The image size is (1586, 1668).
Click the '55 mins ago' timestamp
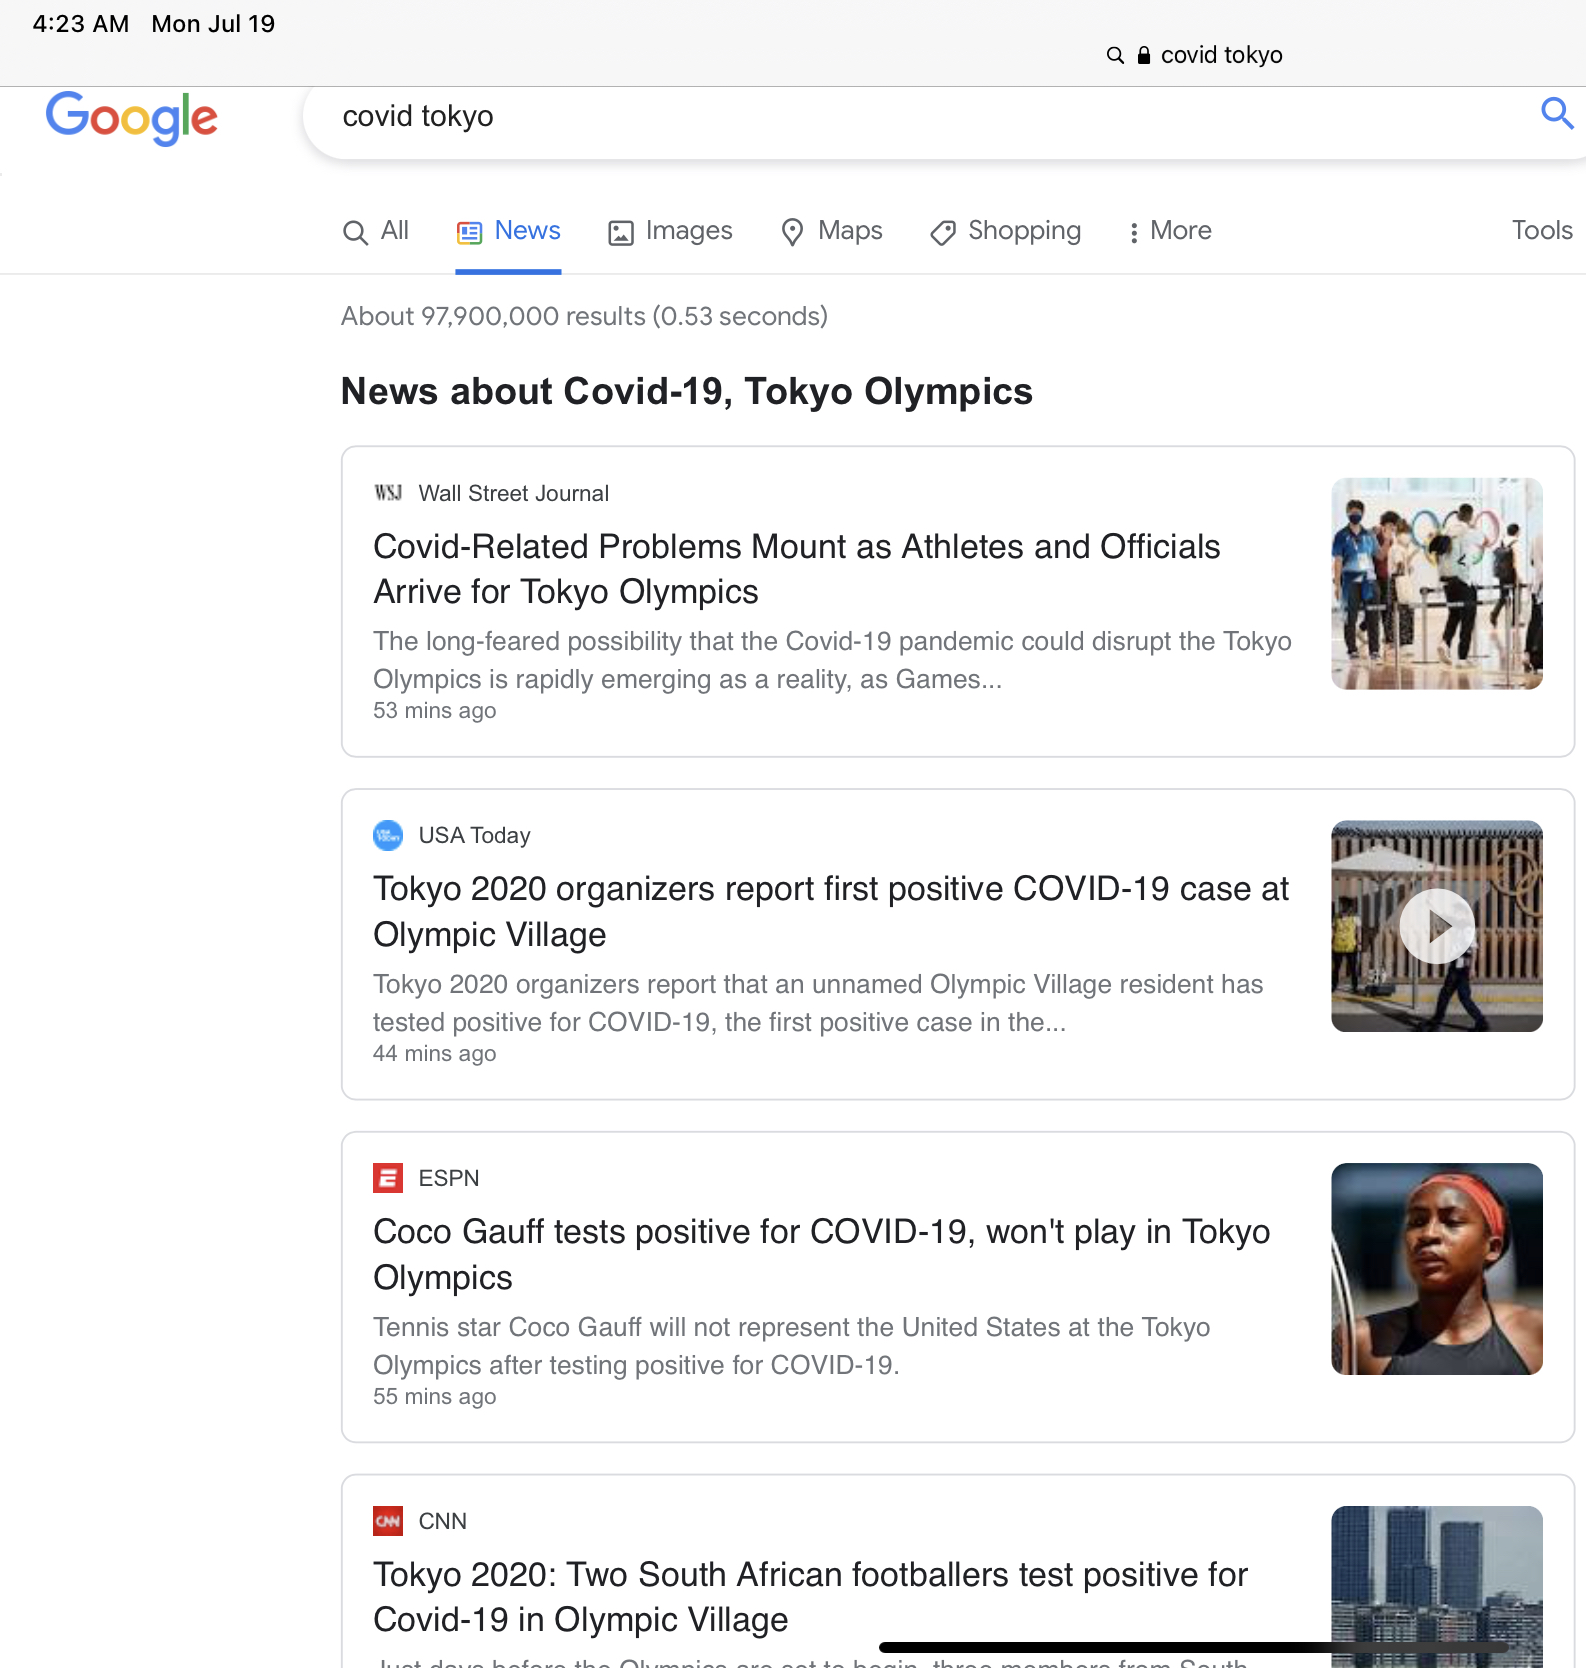tap(435, 1397)
